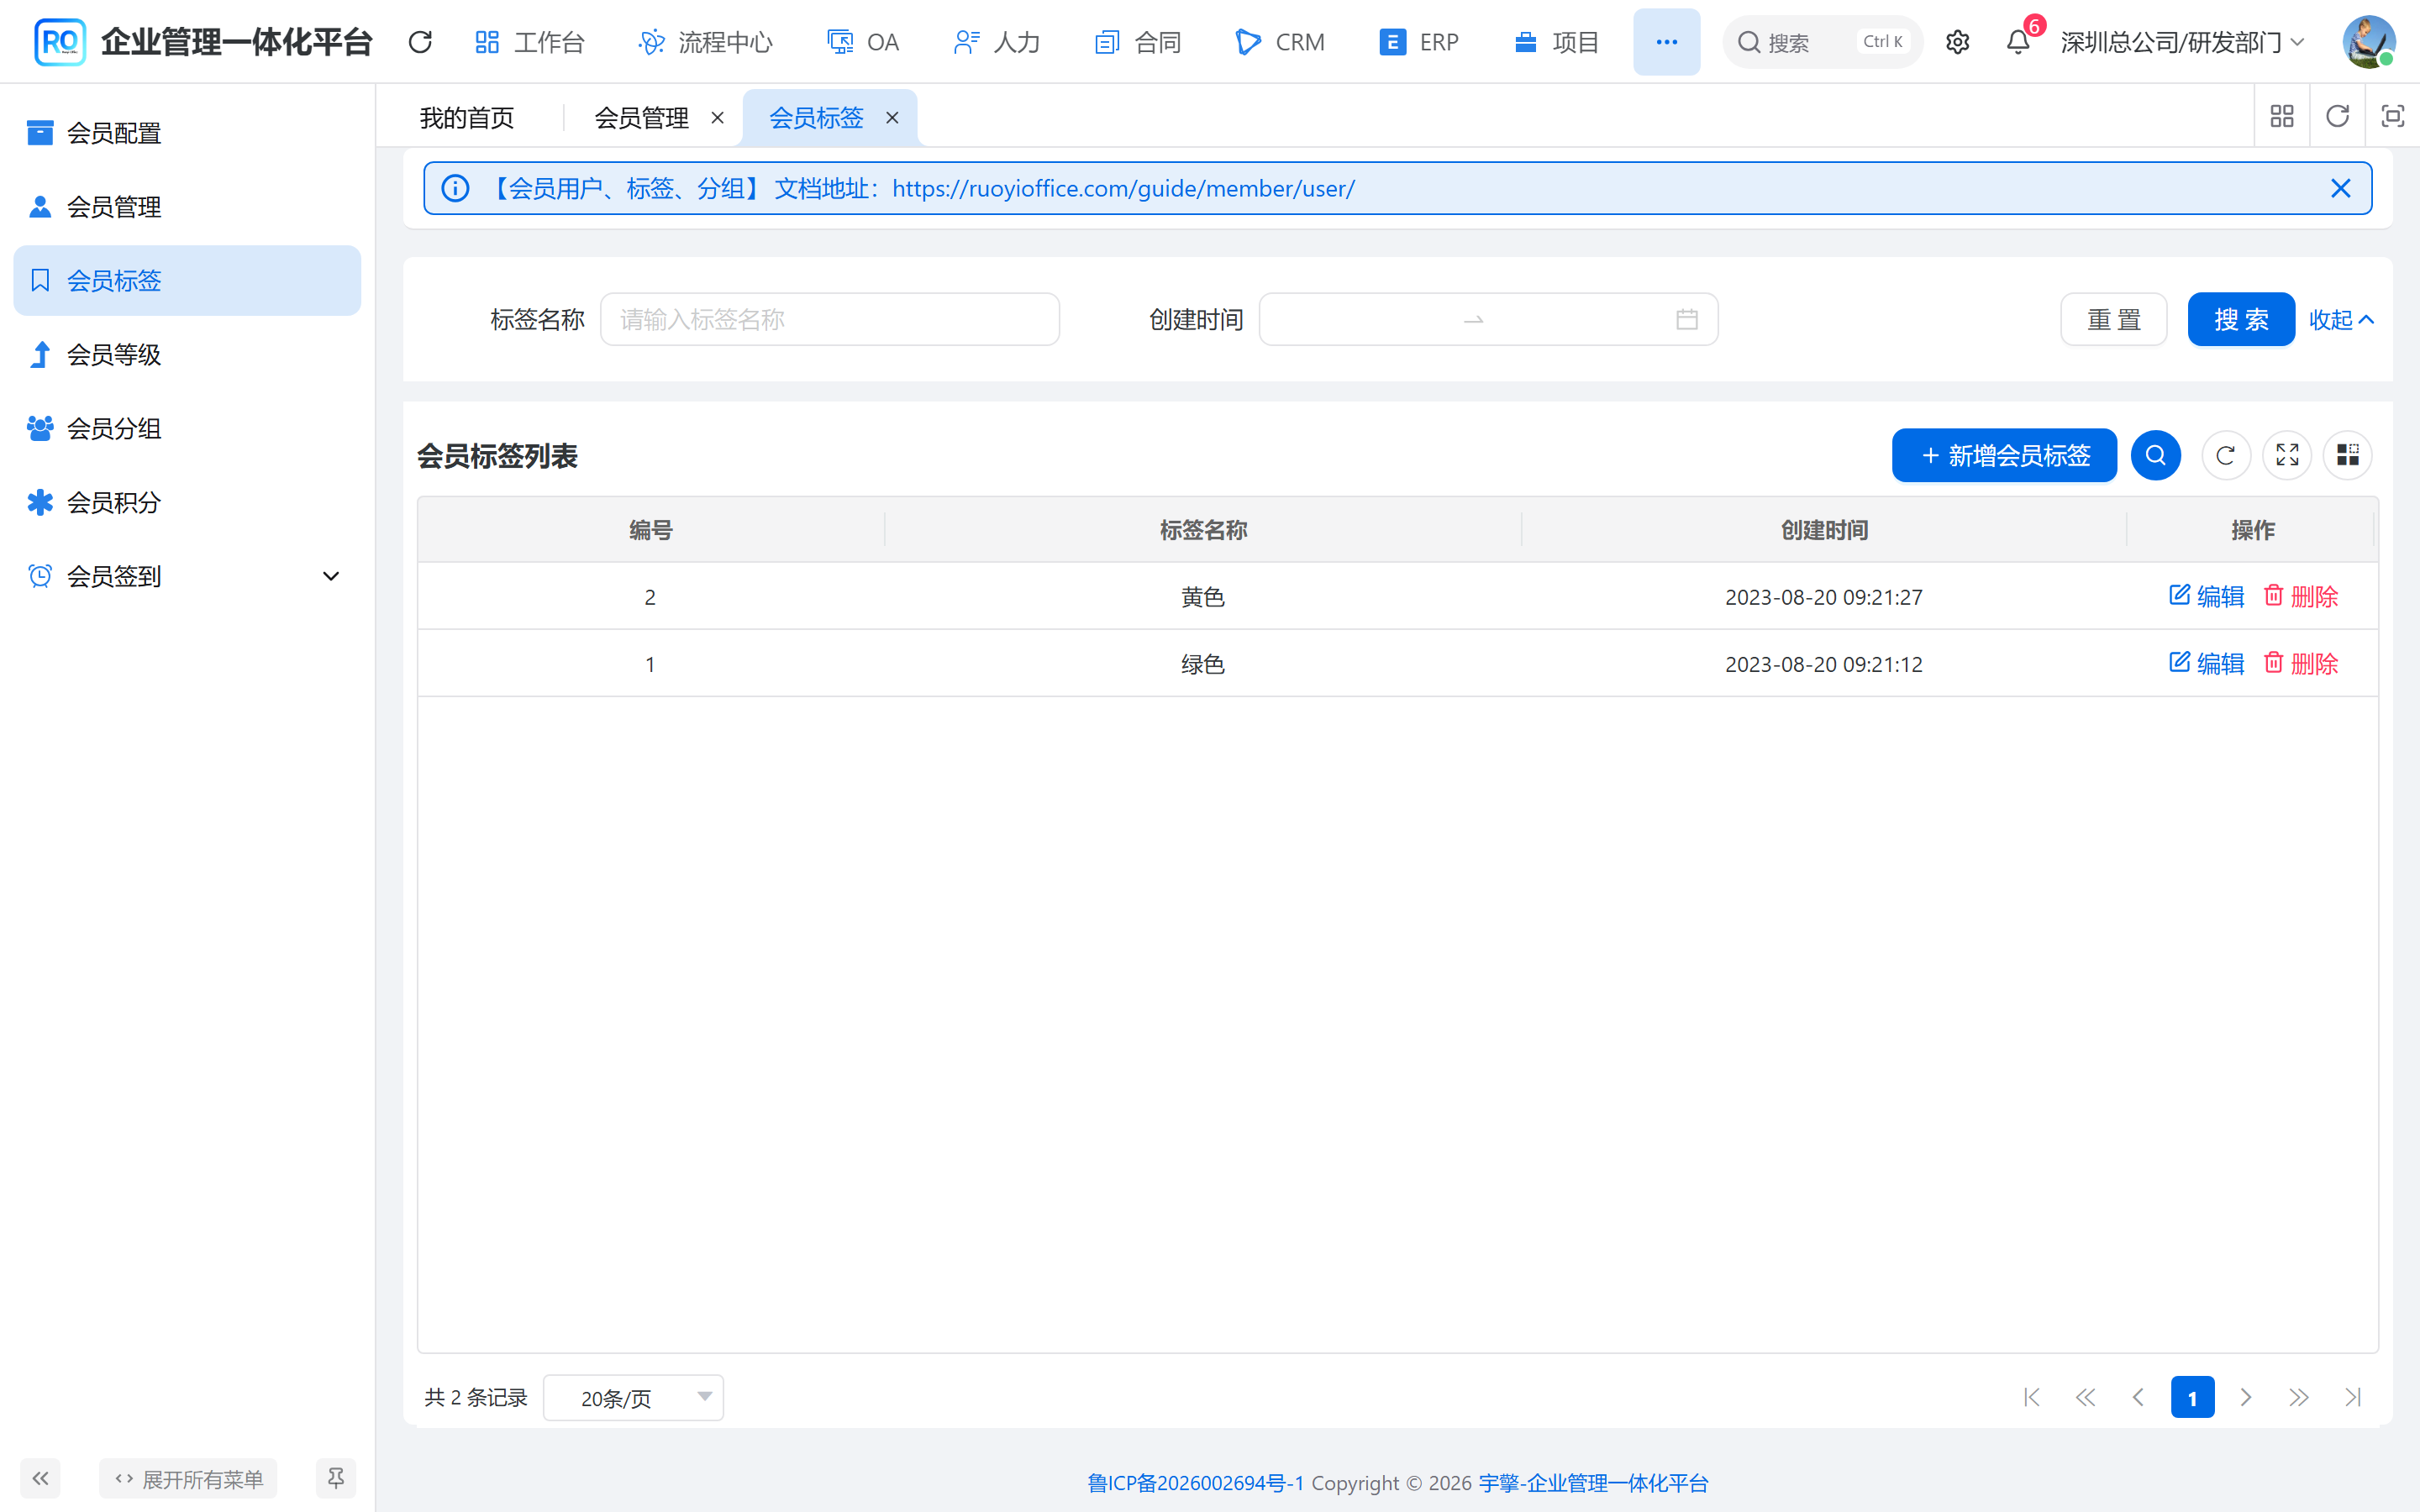
Task: Refresh the current tab page icon
Action: coord(2337,117)
